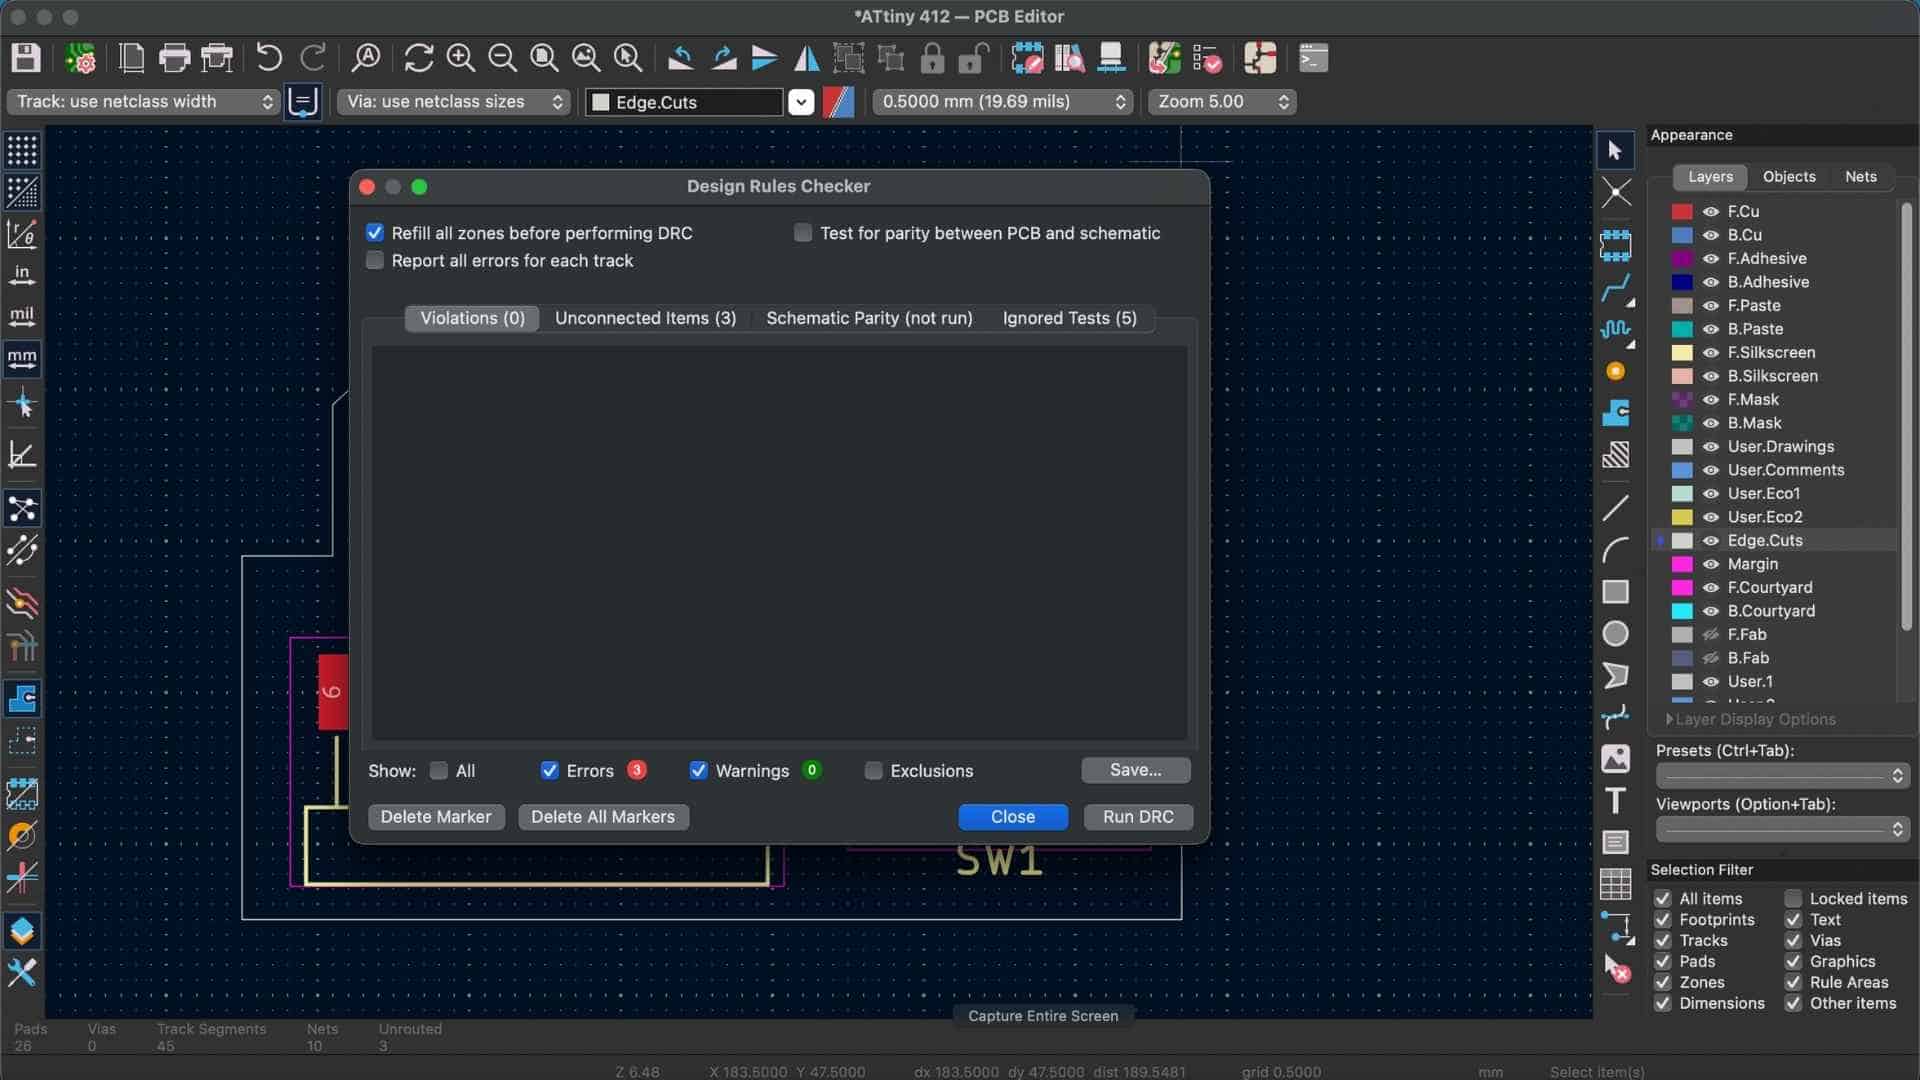This screenshot has height=1080, width=1920.
Task: Click the Run DRC button
Action: pos(1138,817)
